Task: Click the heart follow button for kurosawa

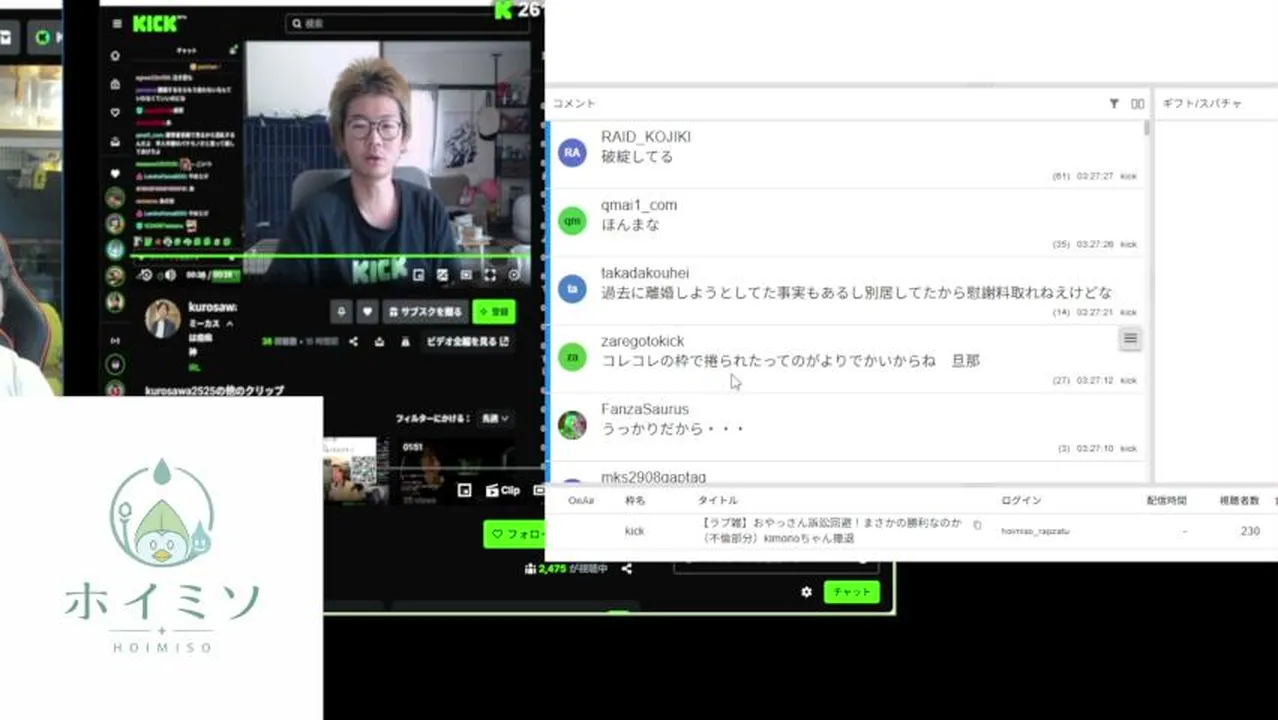Action: pos(367,312)
